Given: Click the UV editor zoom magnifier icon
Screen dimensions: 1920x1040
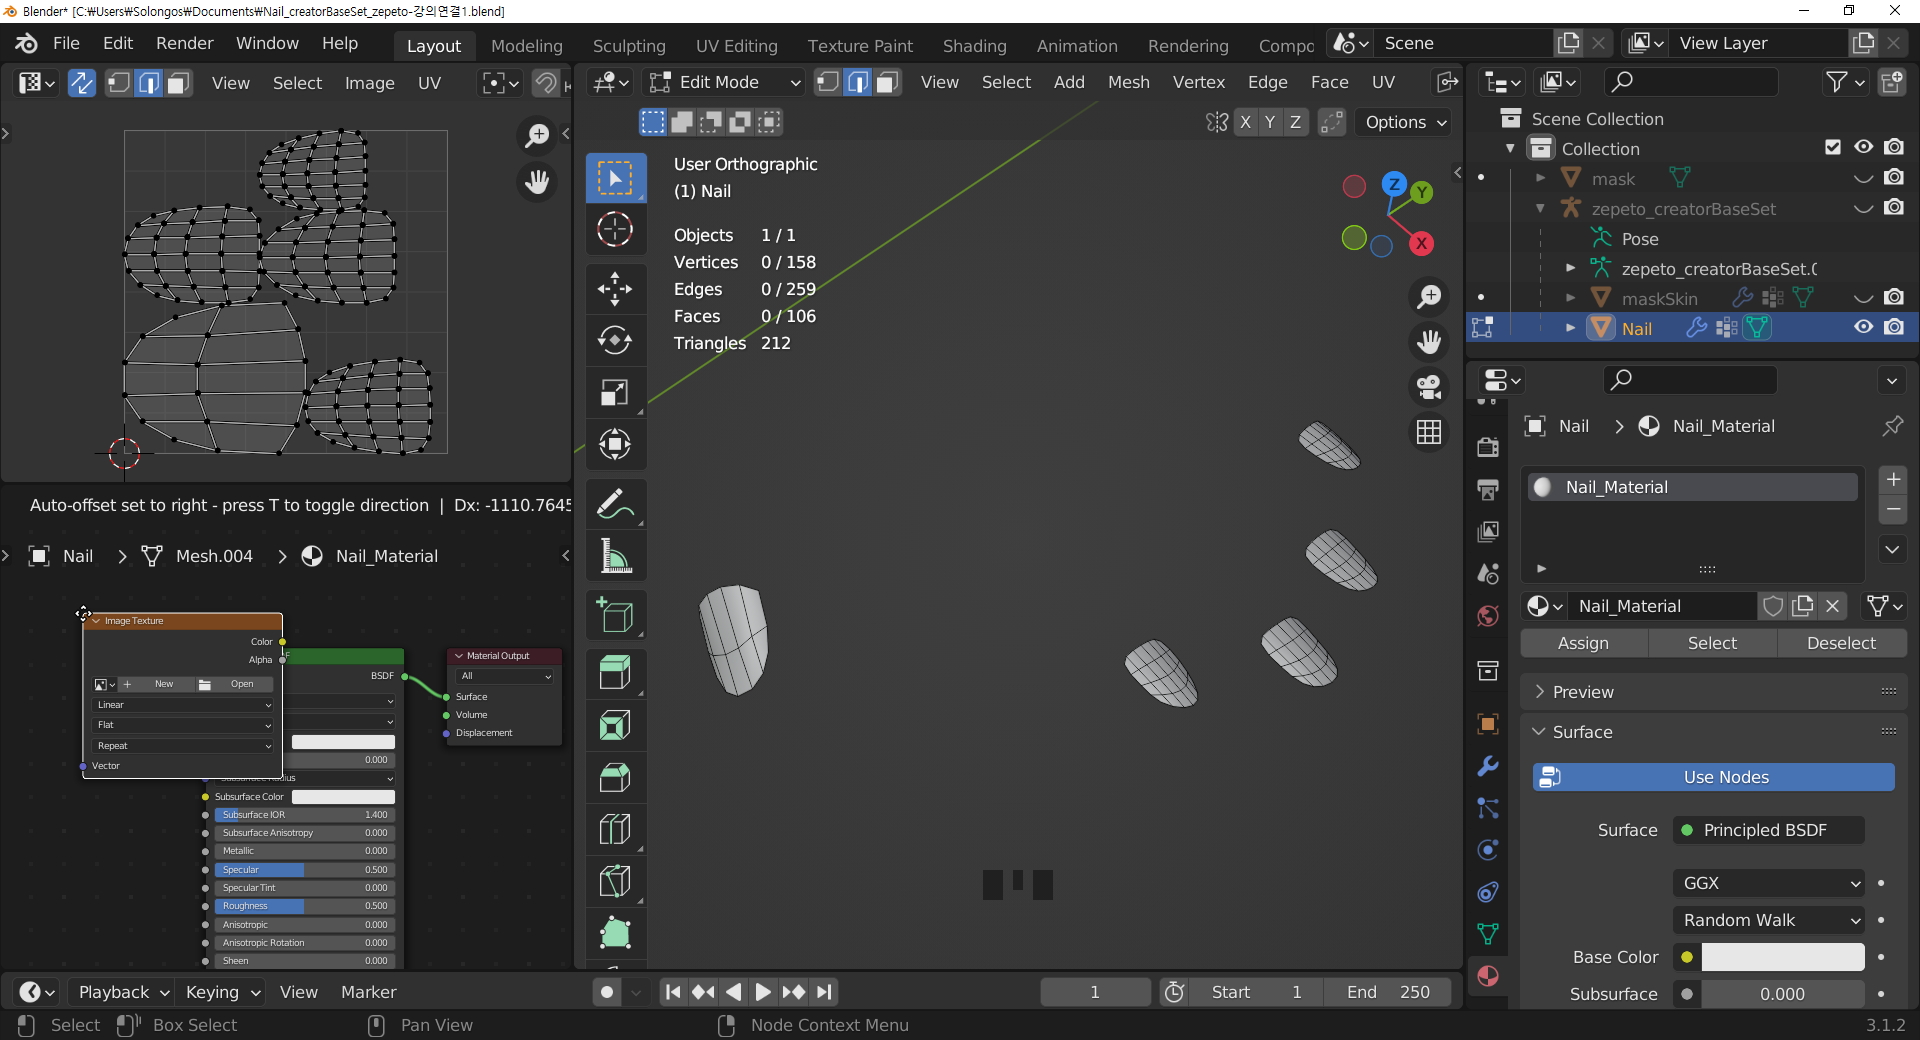Looking at the screenshot, I should click(537, 135).
